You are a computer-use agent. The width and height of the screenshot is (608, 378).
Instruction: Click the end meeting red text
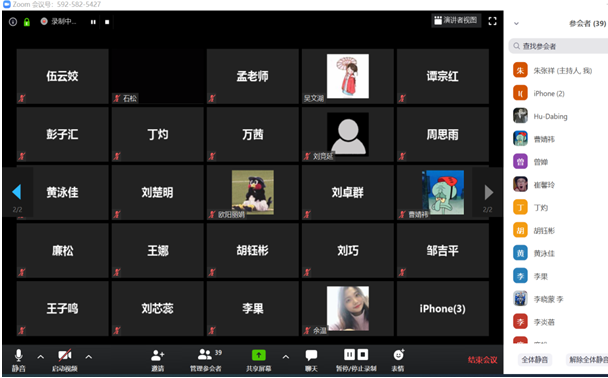pyautogui.click(x=482, y=360)
